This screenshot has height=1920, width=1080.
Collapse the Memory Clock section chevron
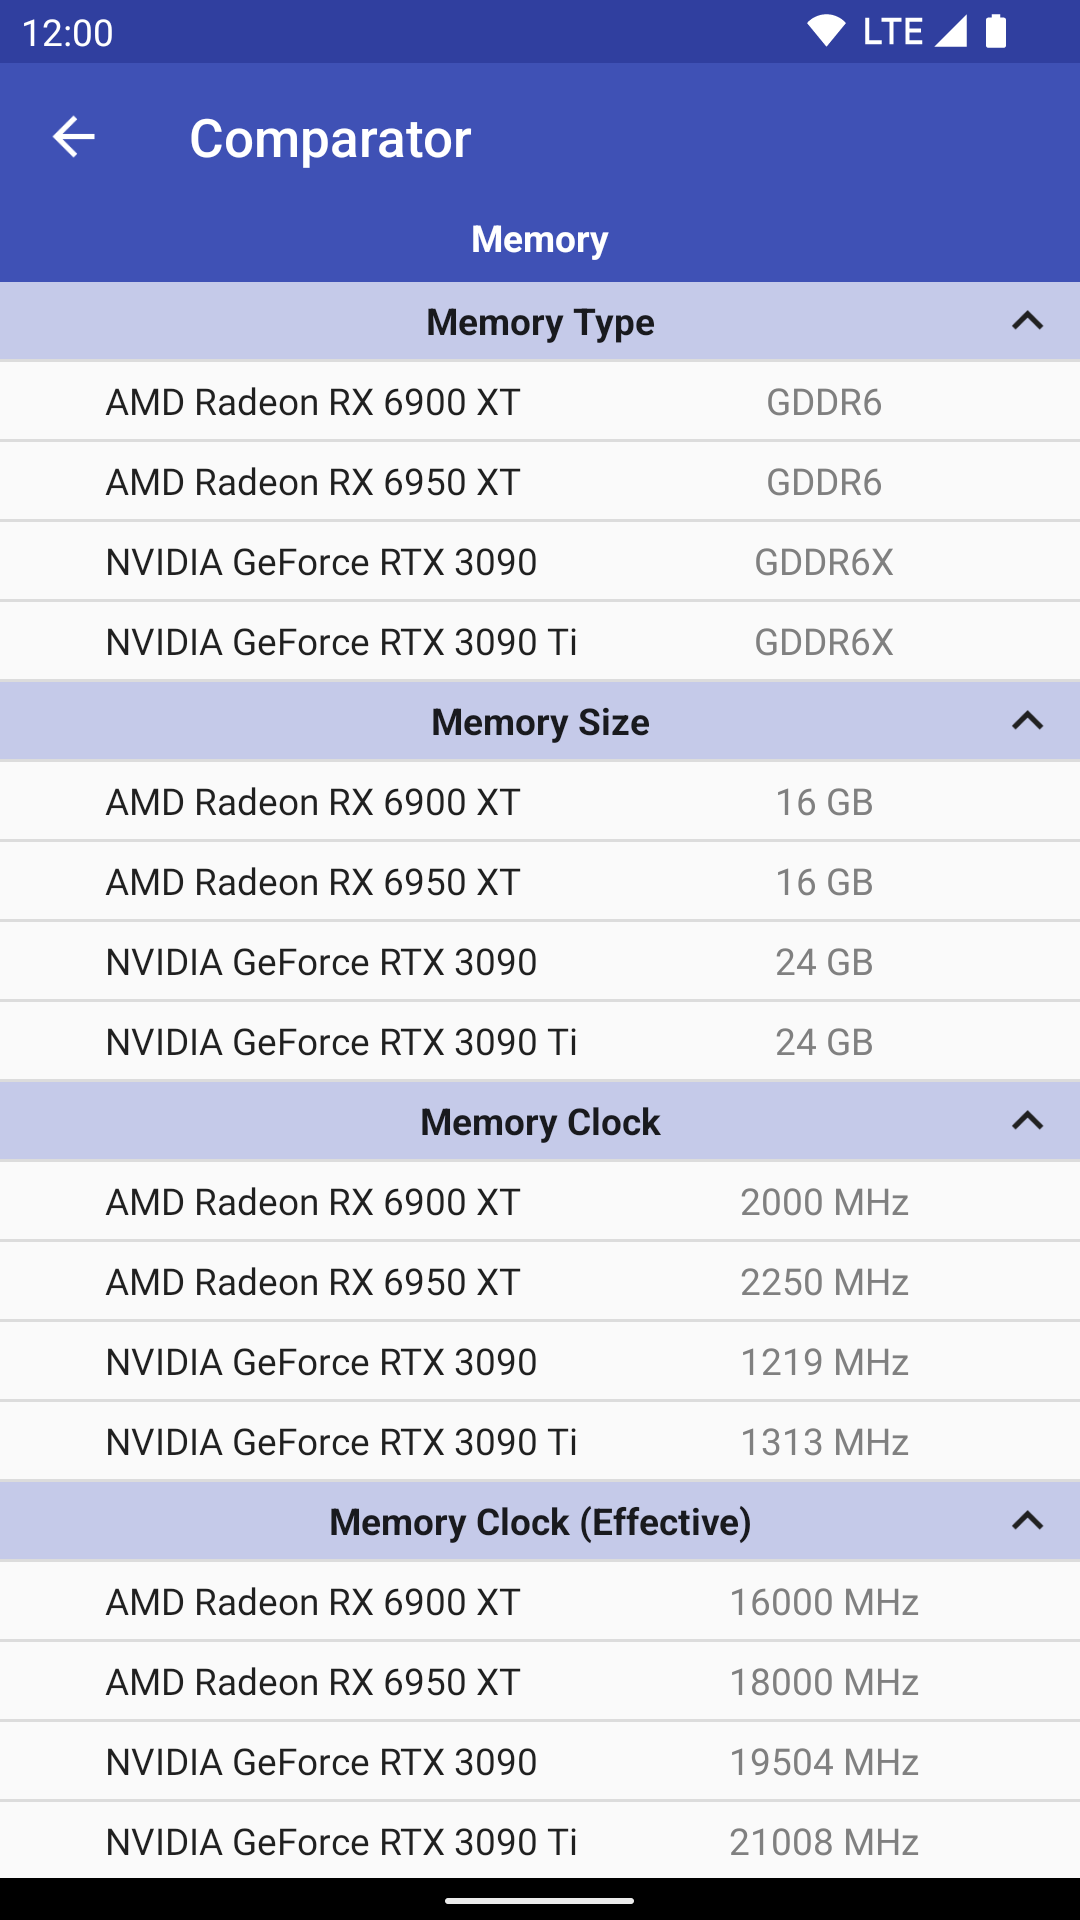pos(1027,1121)
